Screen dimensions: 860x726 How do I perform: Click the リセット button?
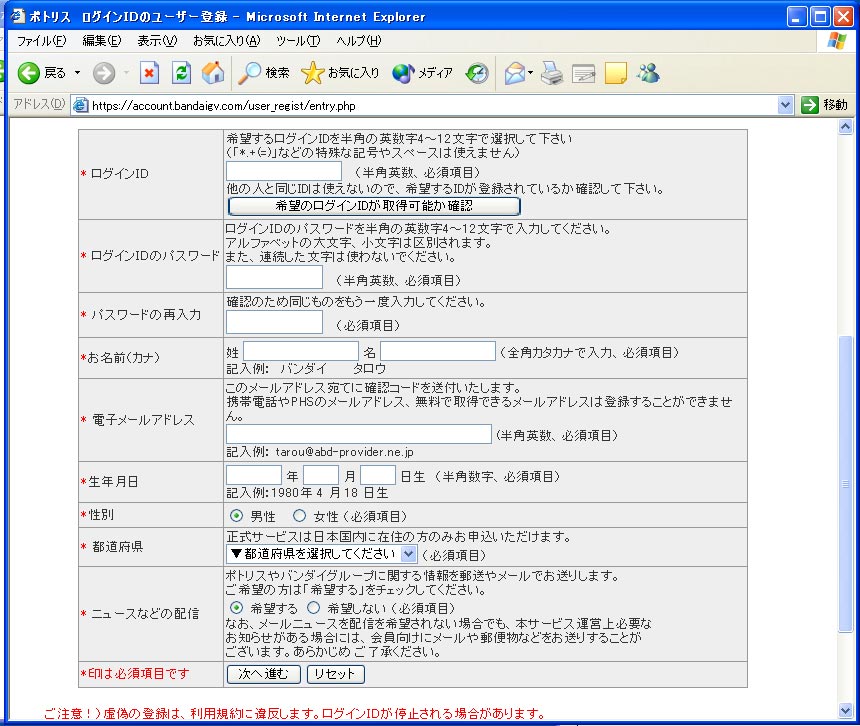[x=336, y=674]
